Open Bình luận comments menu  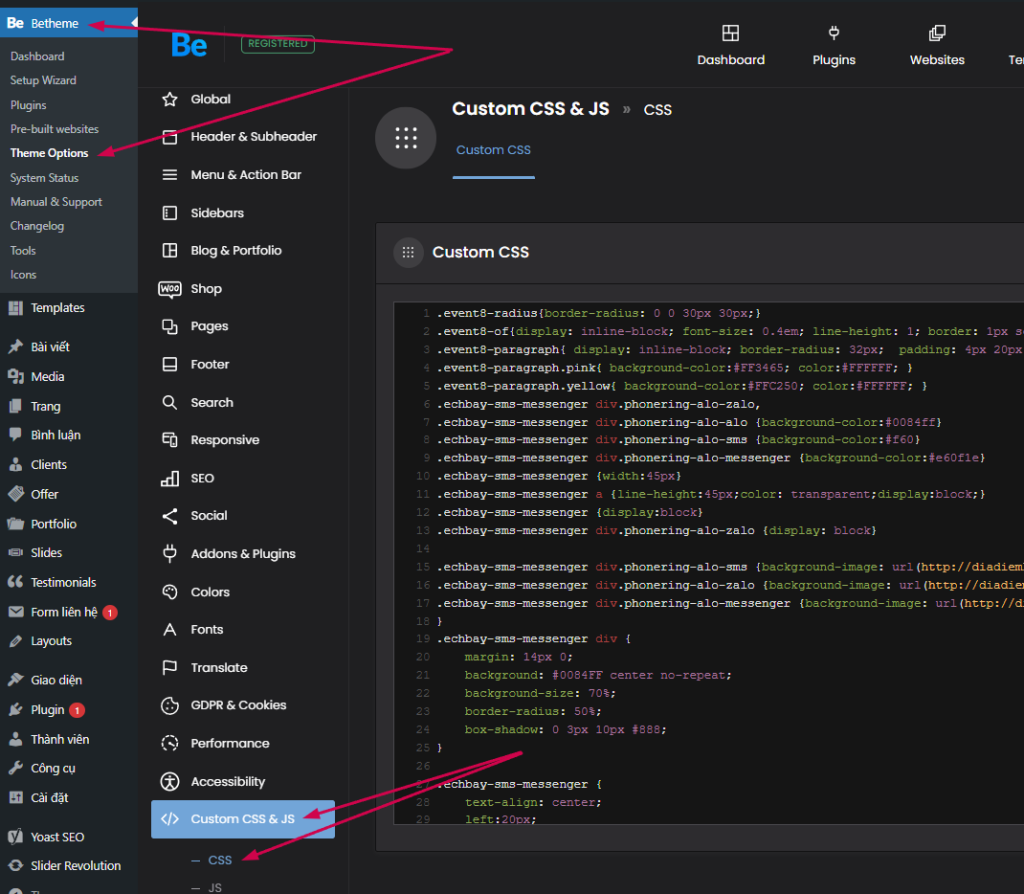pyautogui.click(x=56, y=435)
